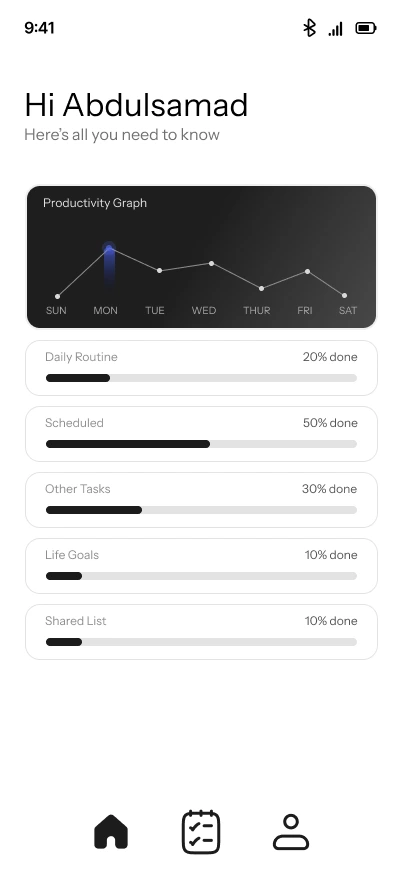Open the Scheduled tasks card
Image resolution: width=402 pixels, height=874 pixels.
click(x=201, y=434)
